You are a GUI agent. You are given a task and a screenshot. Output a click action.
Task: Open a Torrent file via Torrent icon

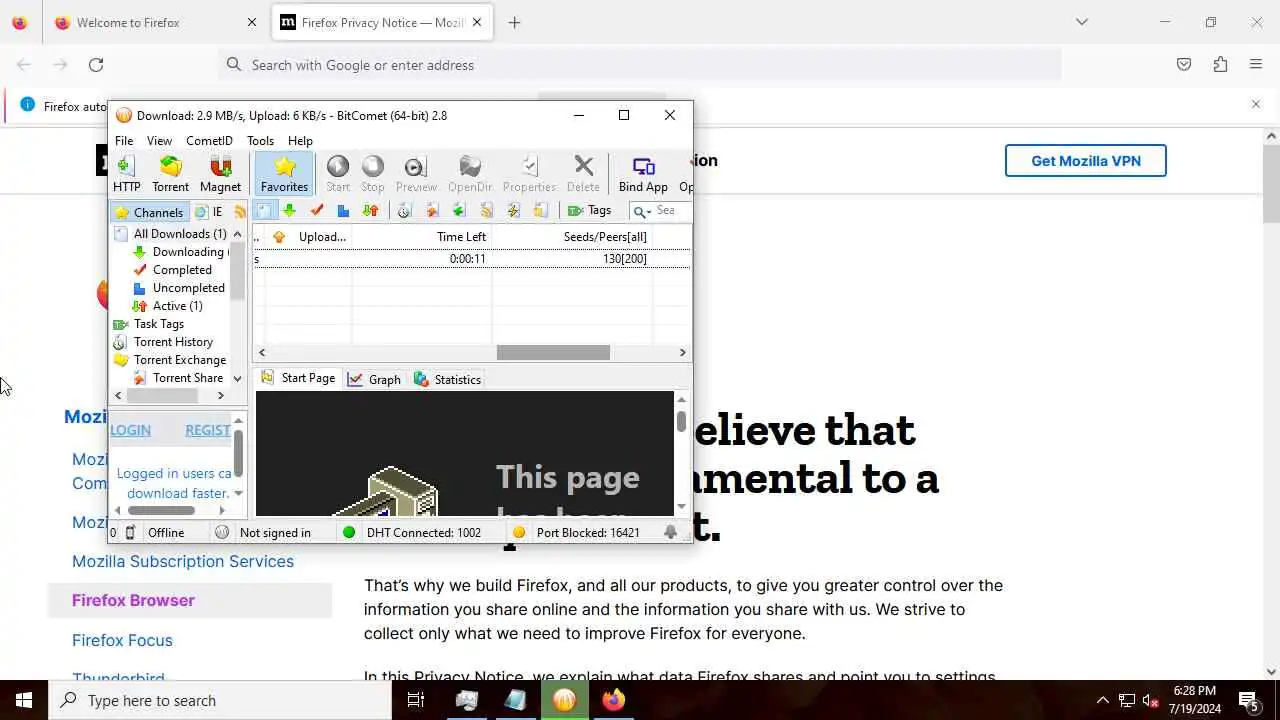click(x=170, y=174)
